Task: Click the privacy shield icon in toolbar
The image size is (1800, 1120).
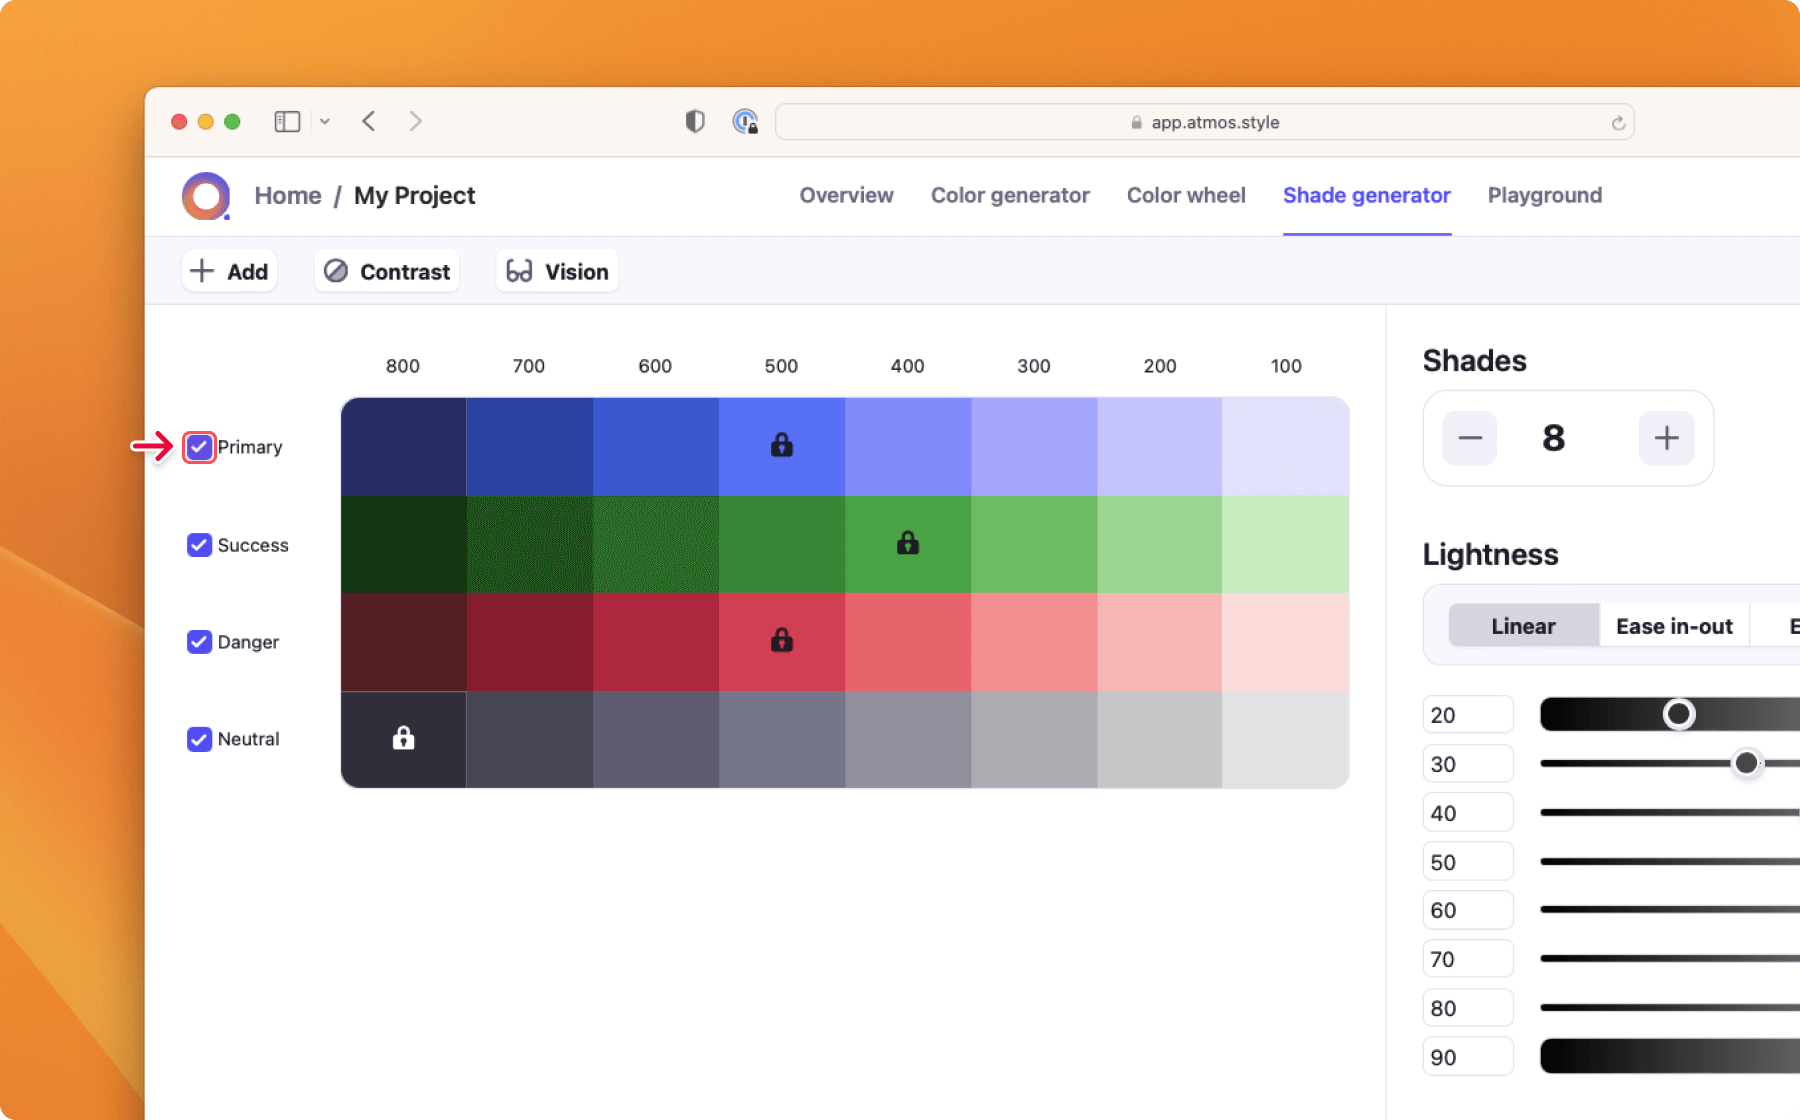Action: [x=695, y=122]
